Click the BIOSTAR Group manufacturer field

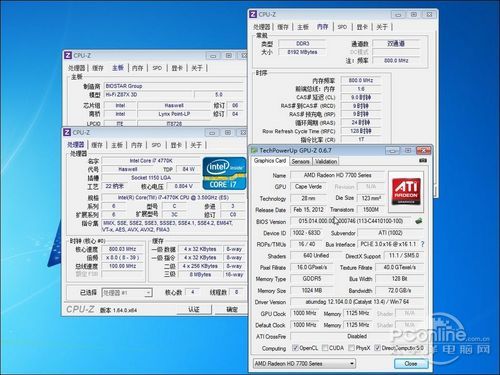174,86
